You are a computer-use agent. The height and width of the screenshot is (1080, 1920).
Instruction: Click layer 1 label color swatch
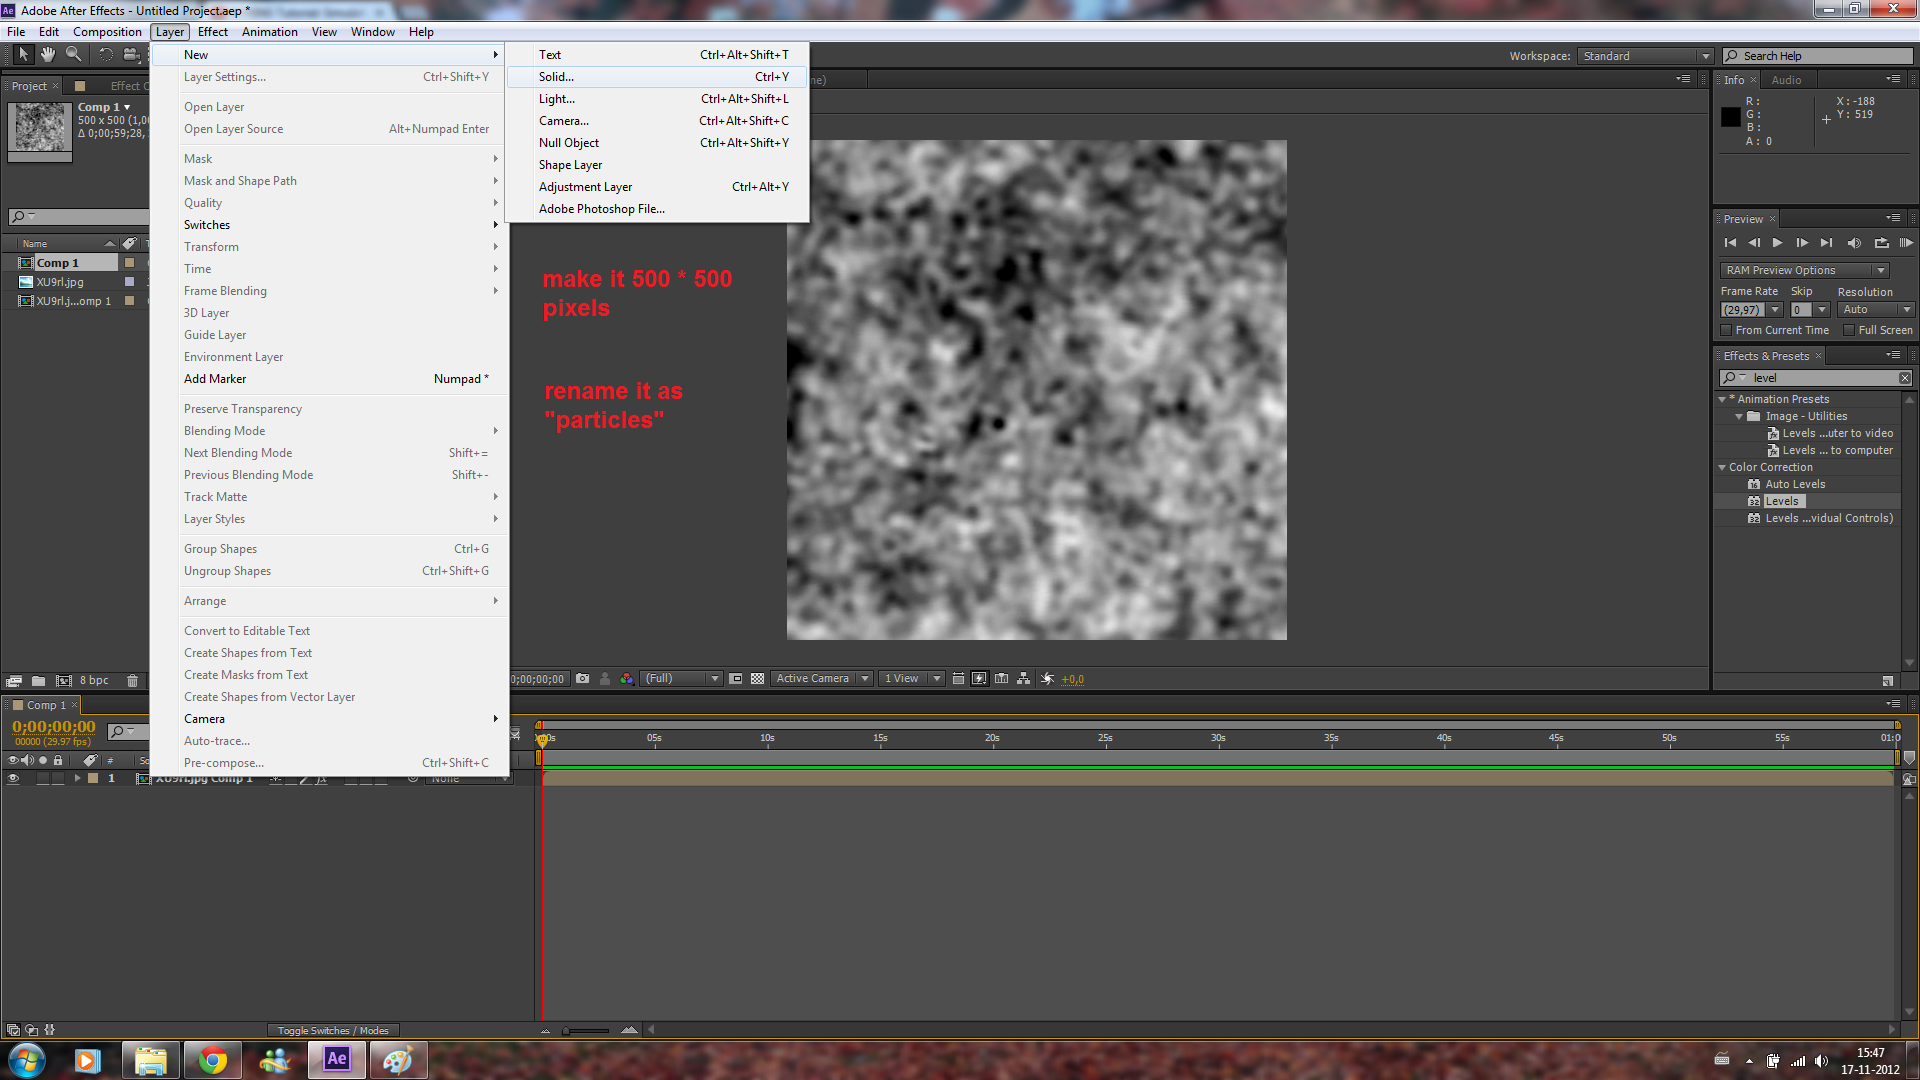click(x=93, y=778)
